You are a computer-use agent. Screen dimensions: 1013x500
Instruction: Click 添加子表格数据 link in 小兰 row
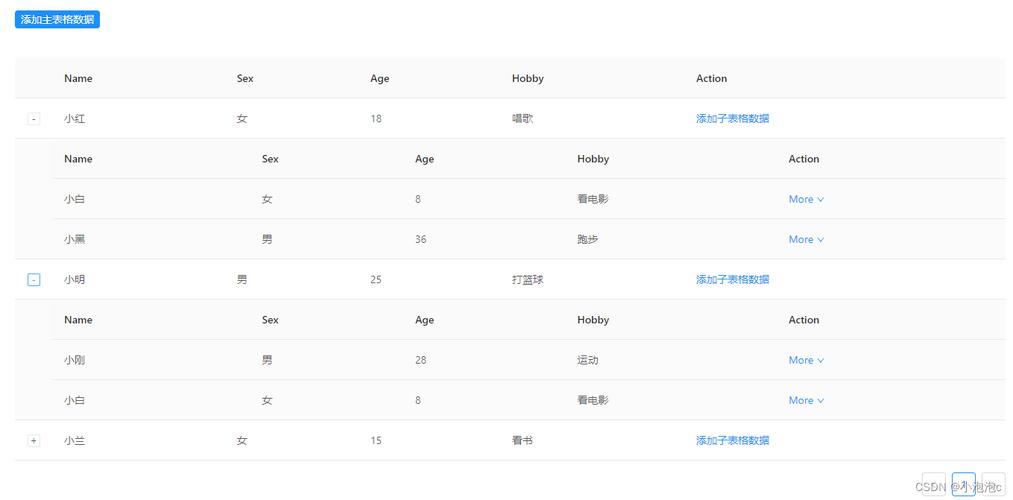coord(732,441)
